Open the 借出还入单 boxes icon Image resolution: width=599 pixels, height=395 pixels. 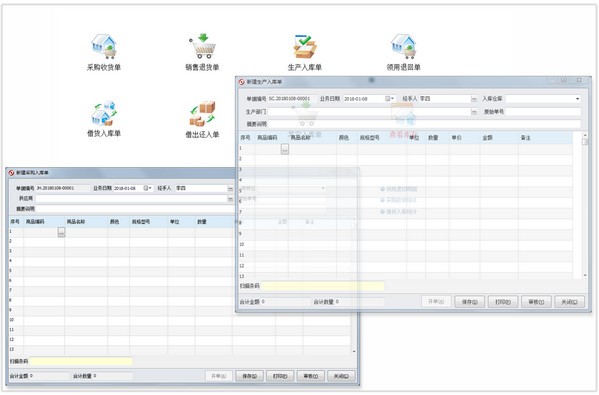coord(202,113)
